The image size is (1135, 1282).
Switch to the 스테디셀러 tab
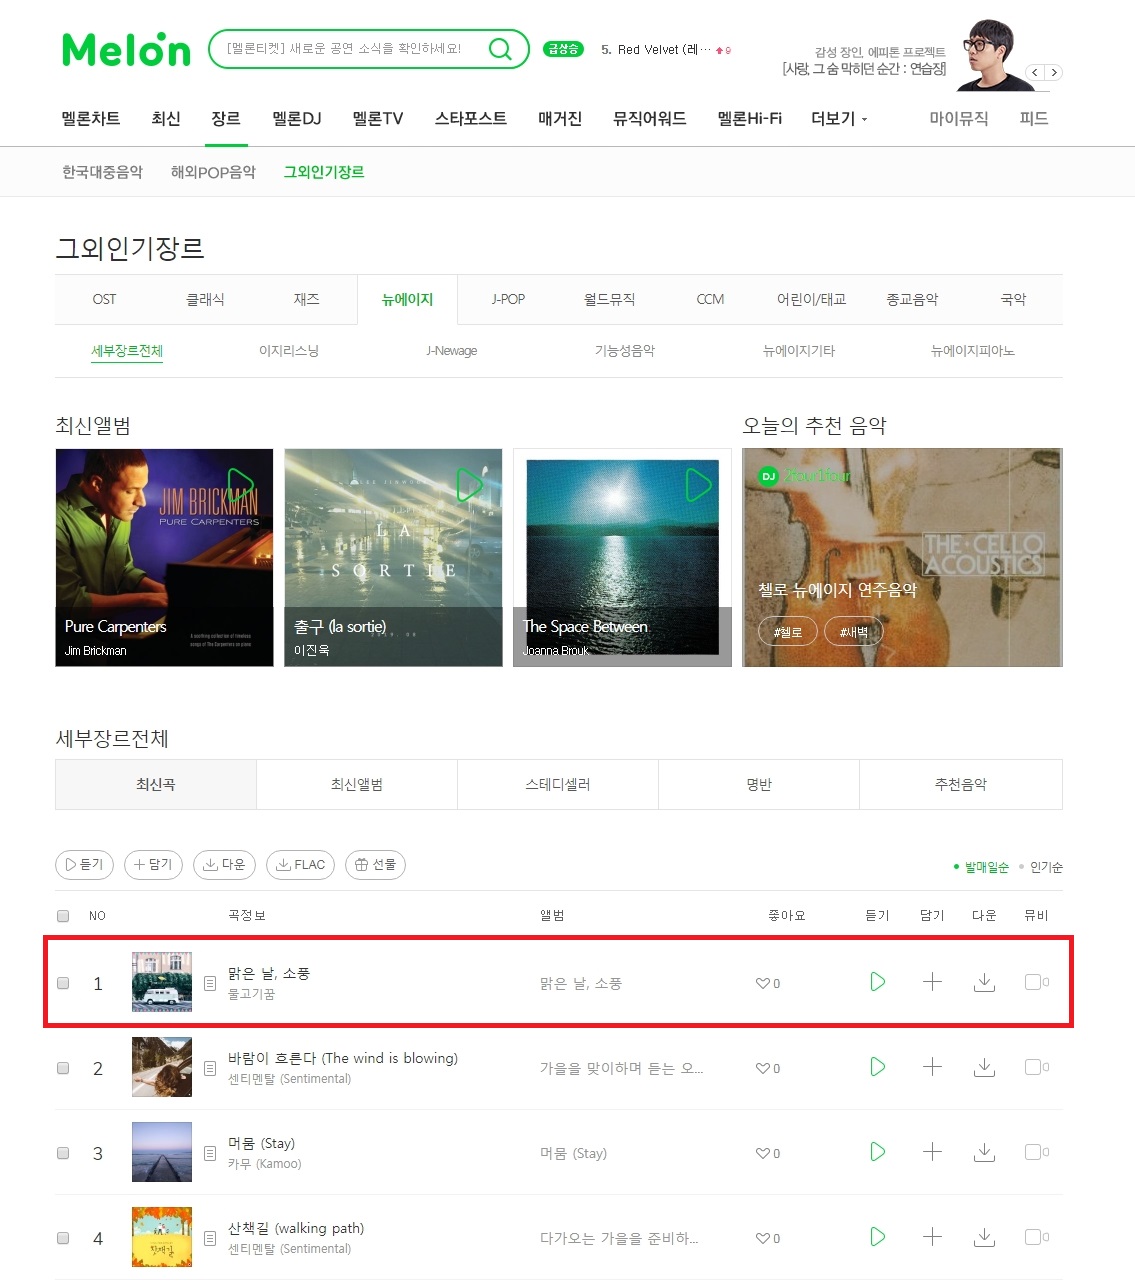pos(558,784)
